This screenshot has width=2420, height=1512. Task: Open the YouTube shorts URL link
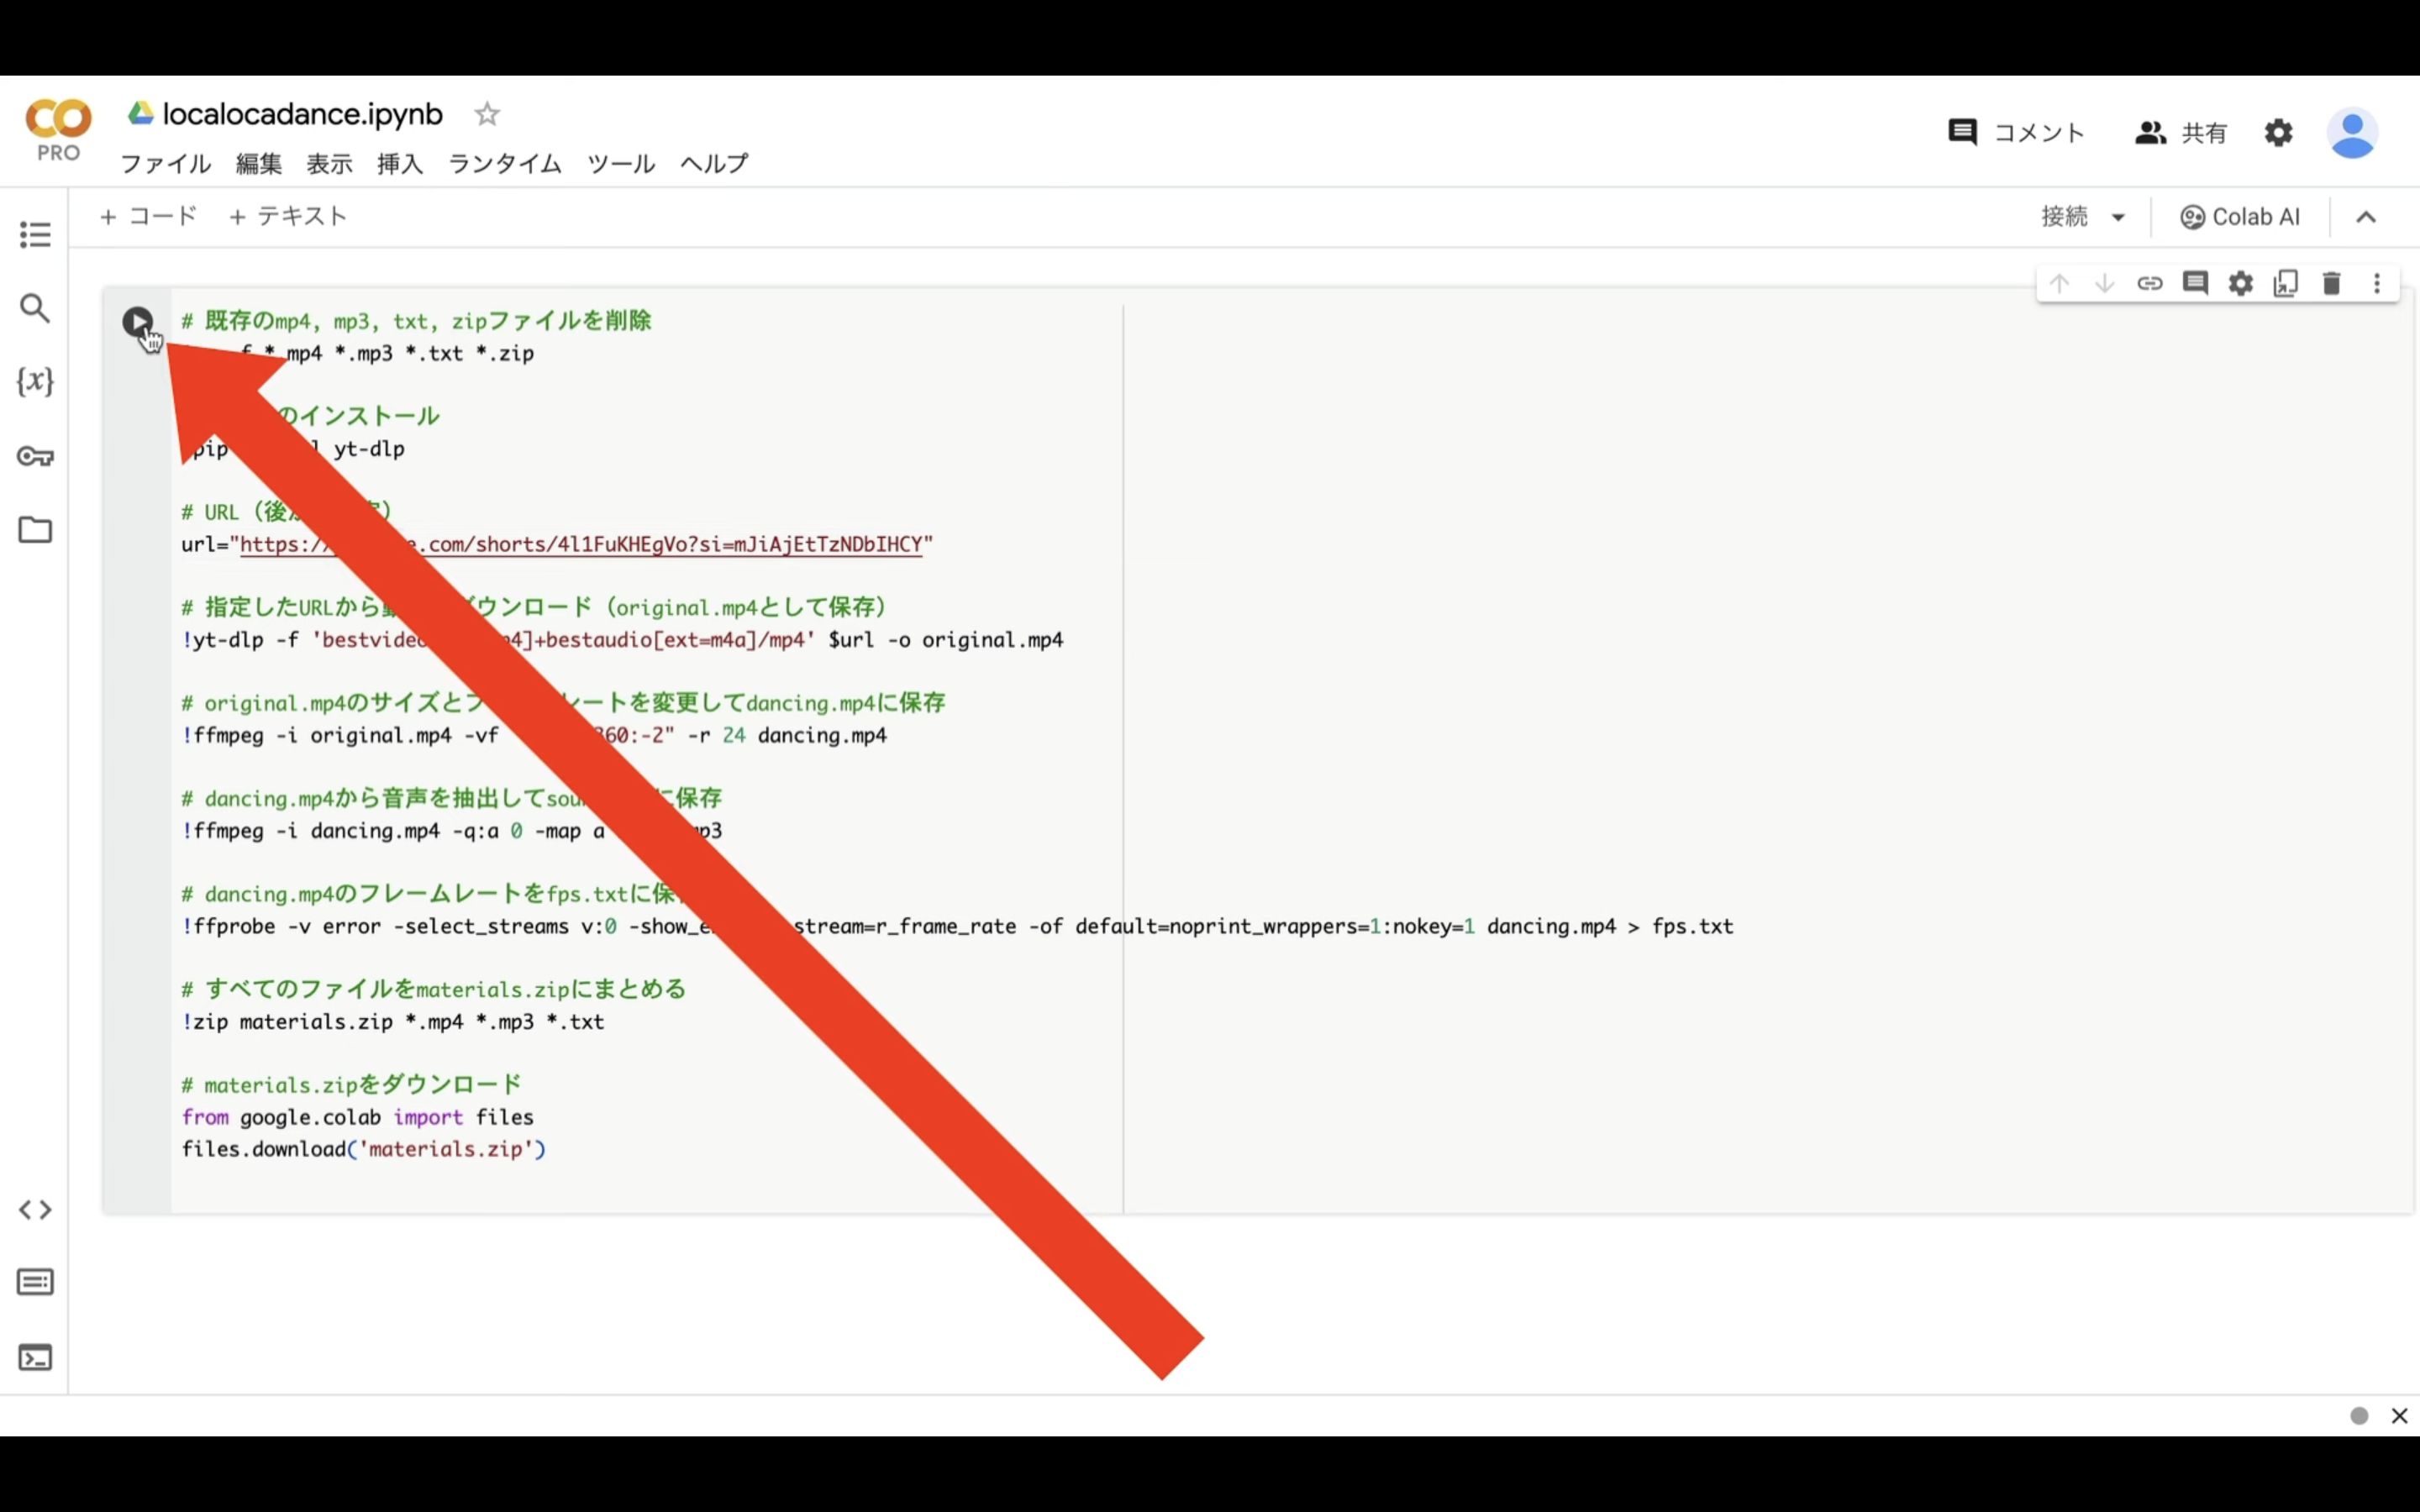click(580, 544)
